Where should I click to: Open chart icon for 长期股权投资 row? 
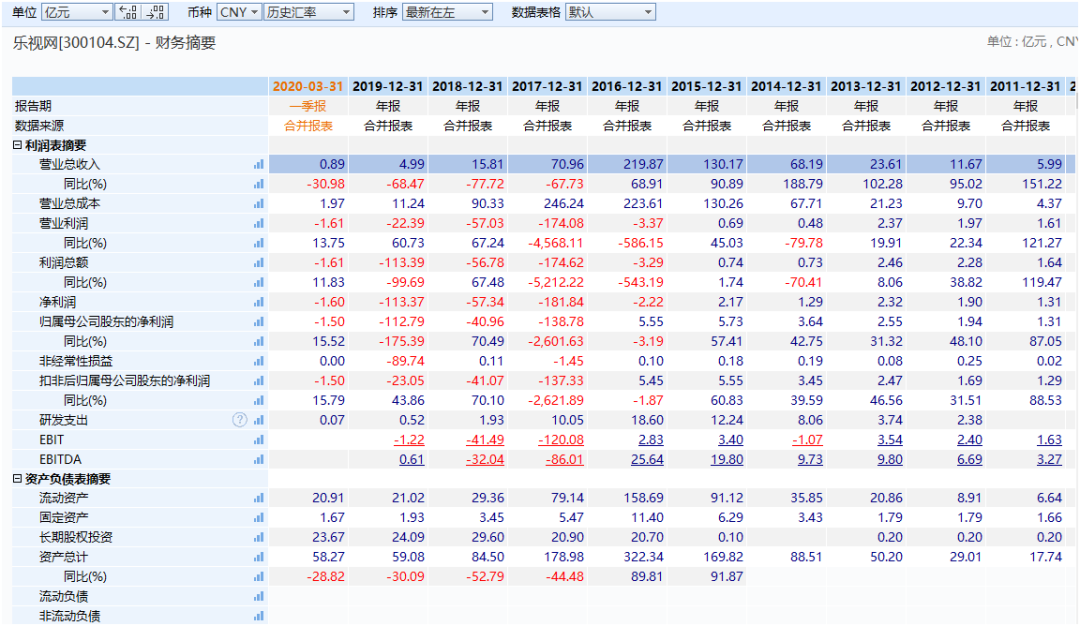coord(258,538)
